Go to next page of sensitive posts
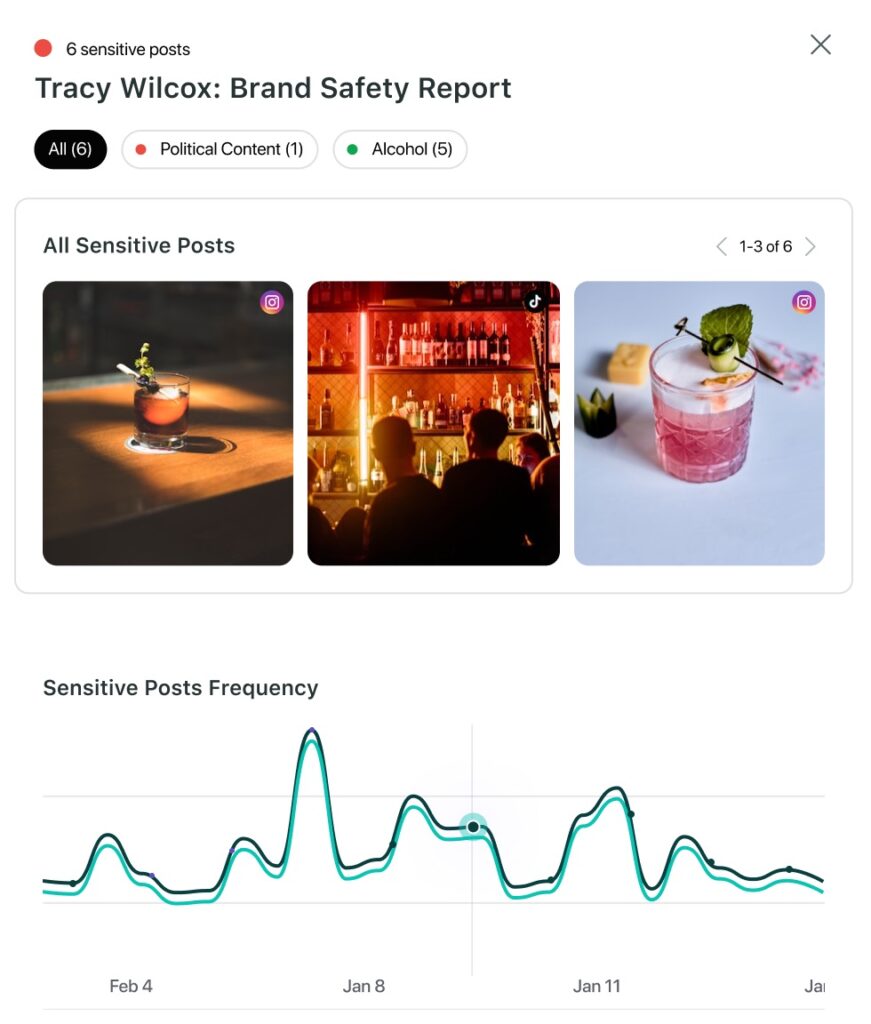Image resolution: width=871 pixels, height=1024 pixels. (x=810, y=247)
